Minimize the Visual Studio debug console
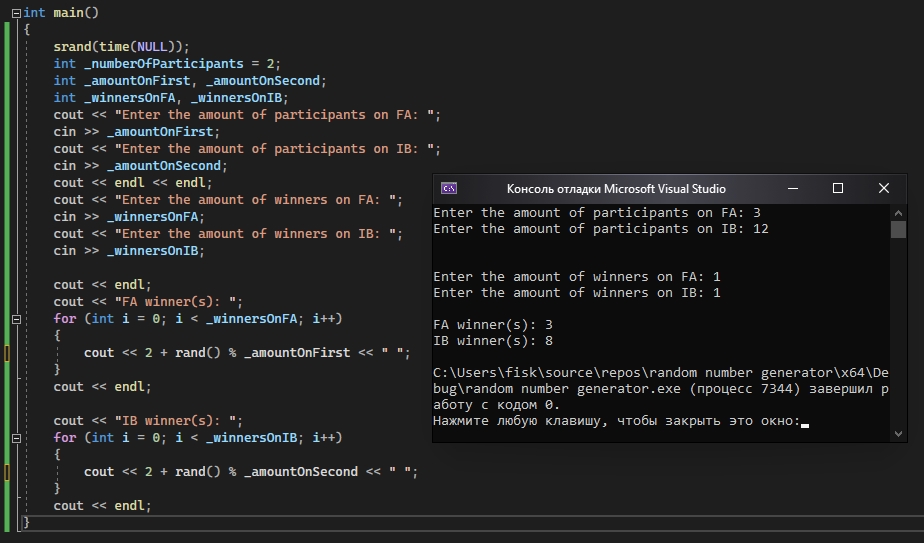Screen dimensions: 924x543 (792, 188)
